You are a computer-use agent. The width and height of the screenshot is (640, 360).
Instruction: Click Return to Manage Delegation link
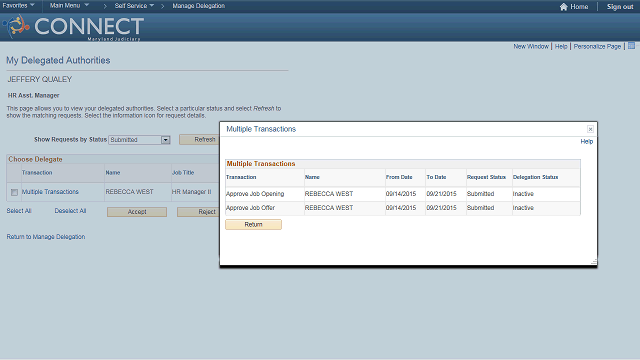(x=46, y=237)
